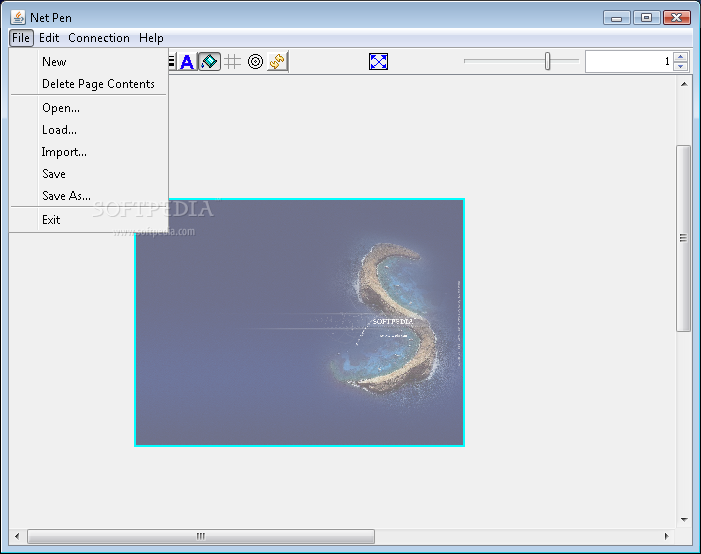
Task: Click the concentric circles target icon
Action: pyautogui.click(x=255, y=61)
